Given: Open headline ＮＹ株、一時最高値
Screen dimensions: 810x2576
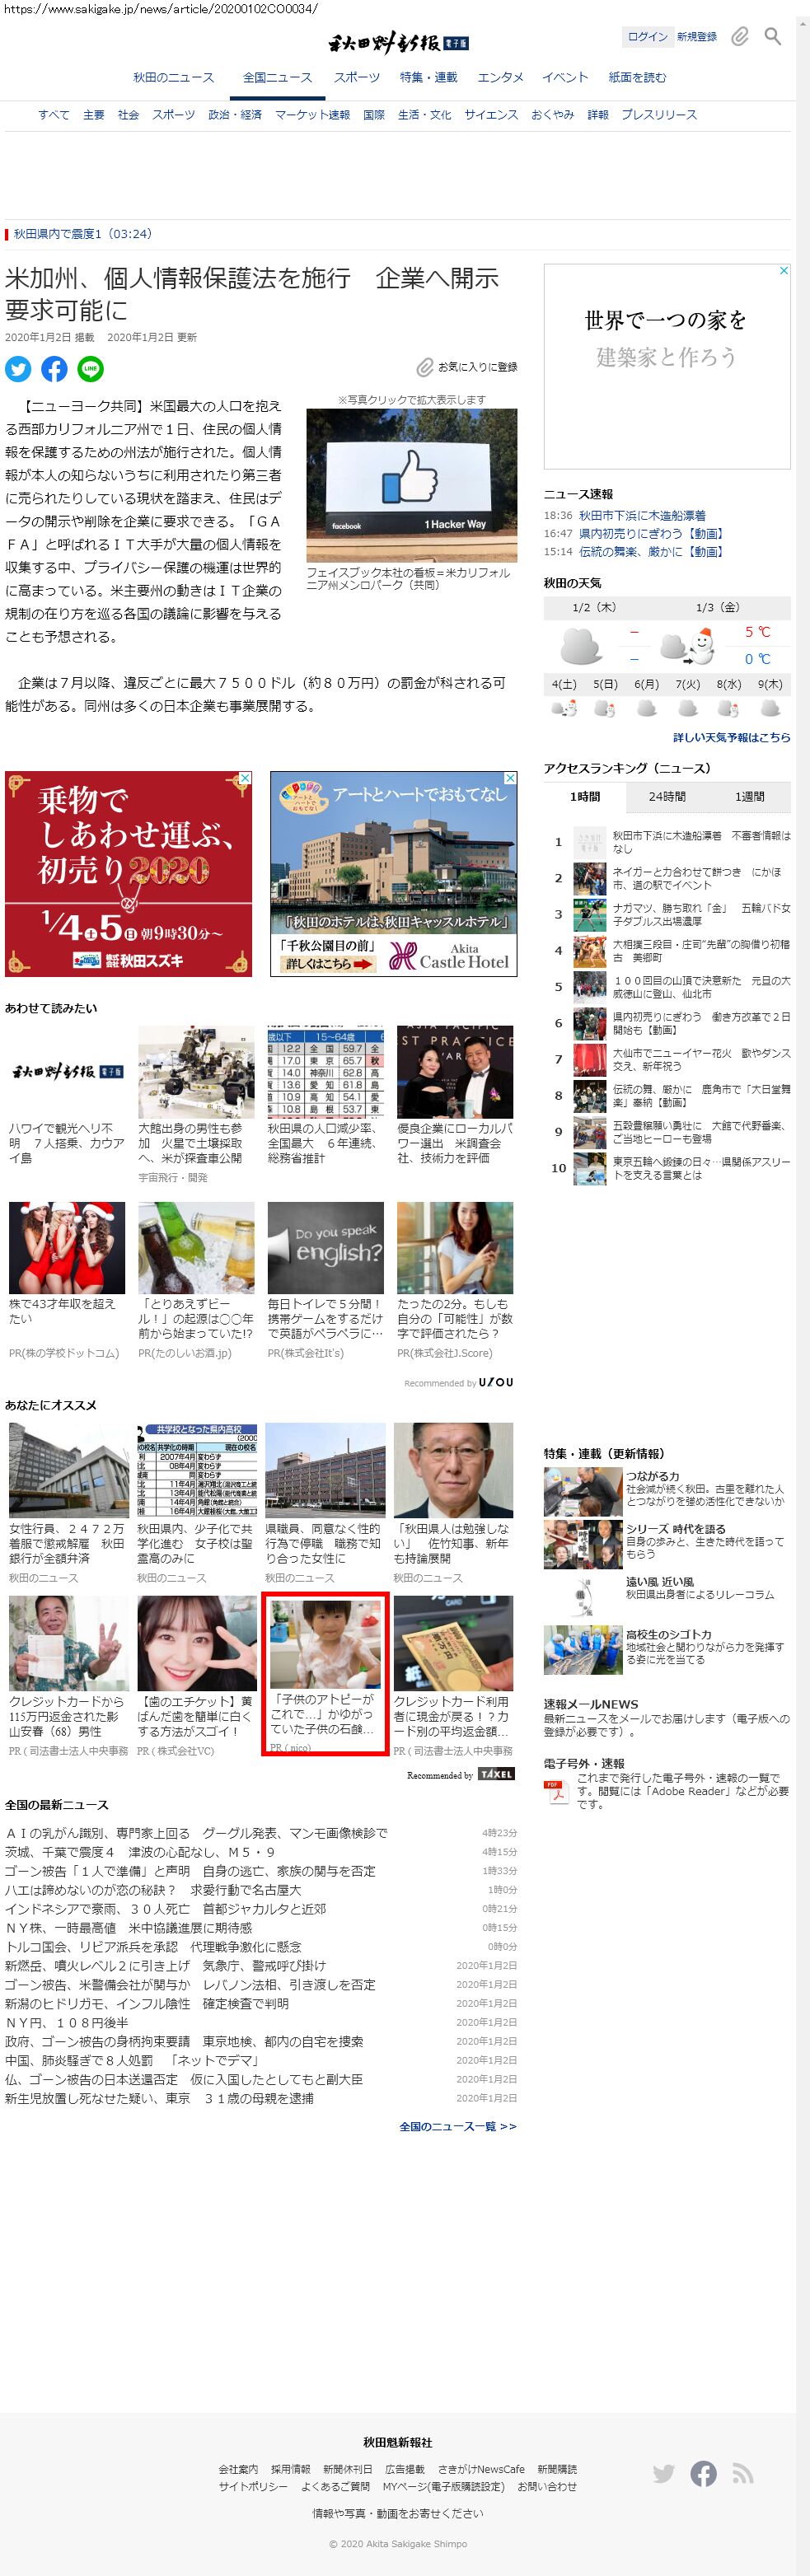Looking at the screenshot, I should [x=128, y=1927].
